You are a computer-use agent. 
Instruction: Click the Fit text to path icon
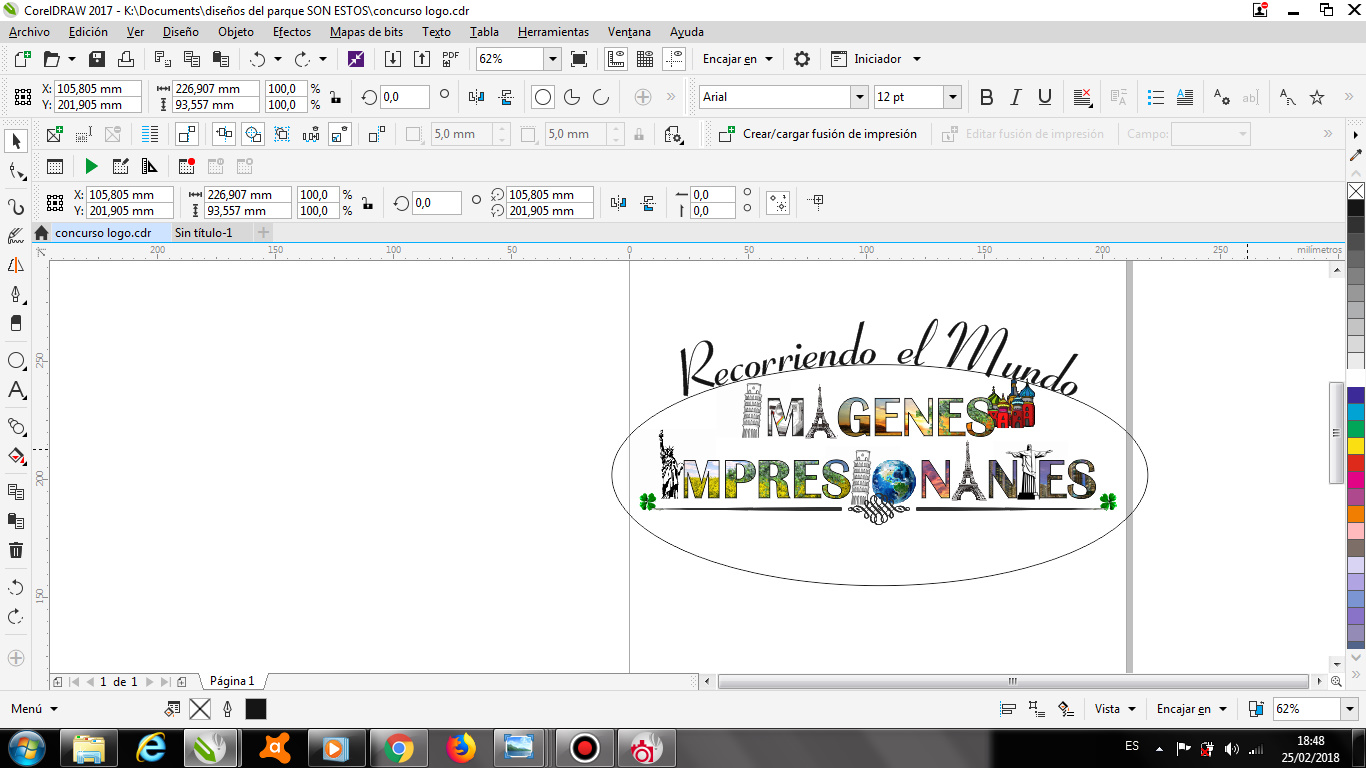[x=1287, y=97]
